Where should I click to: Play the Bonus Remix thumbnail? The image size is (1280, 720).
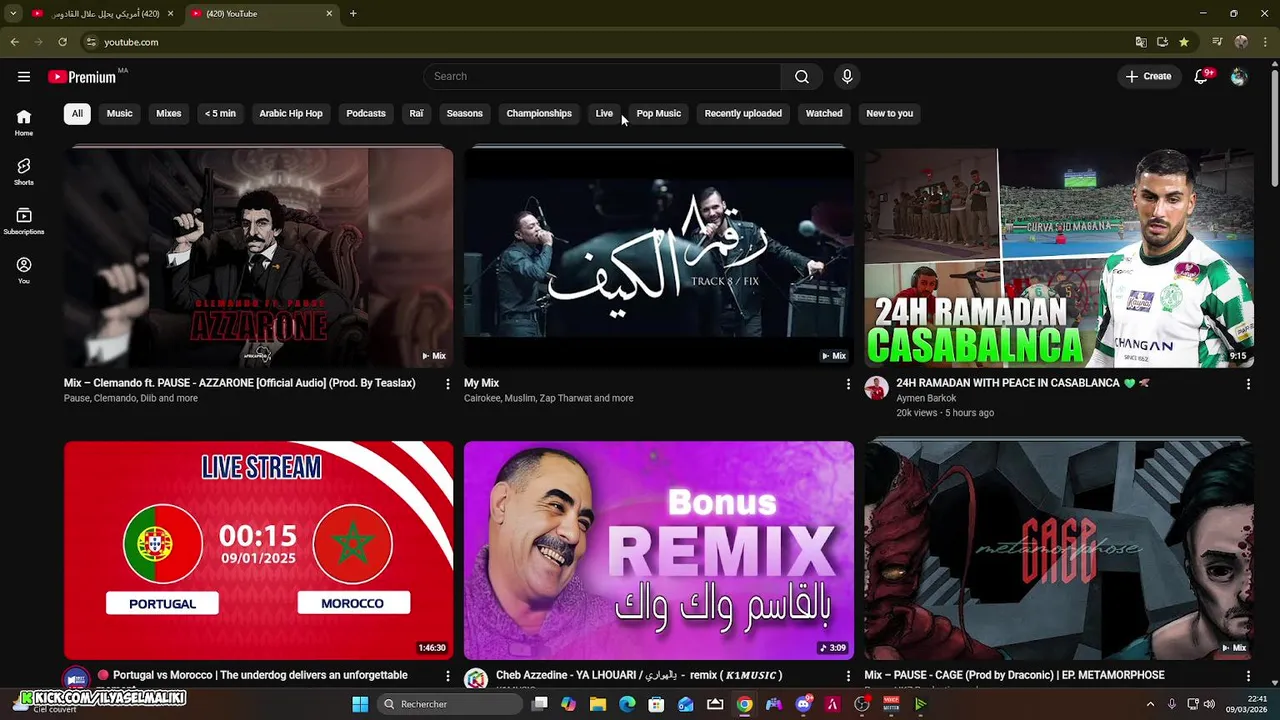coord(659,550)
